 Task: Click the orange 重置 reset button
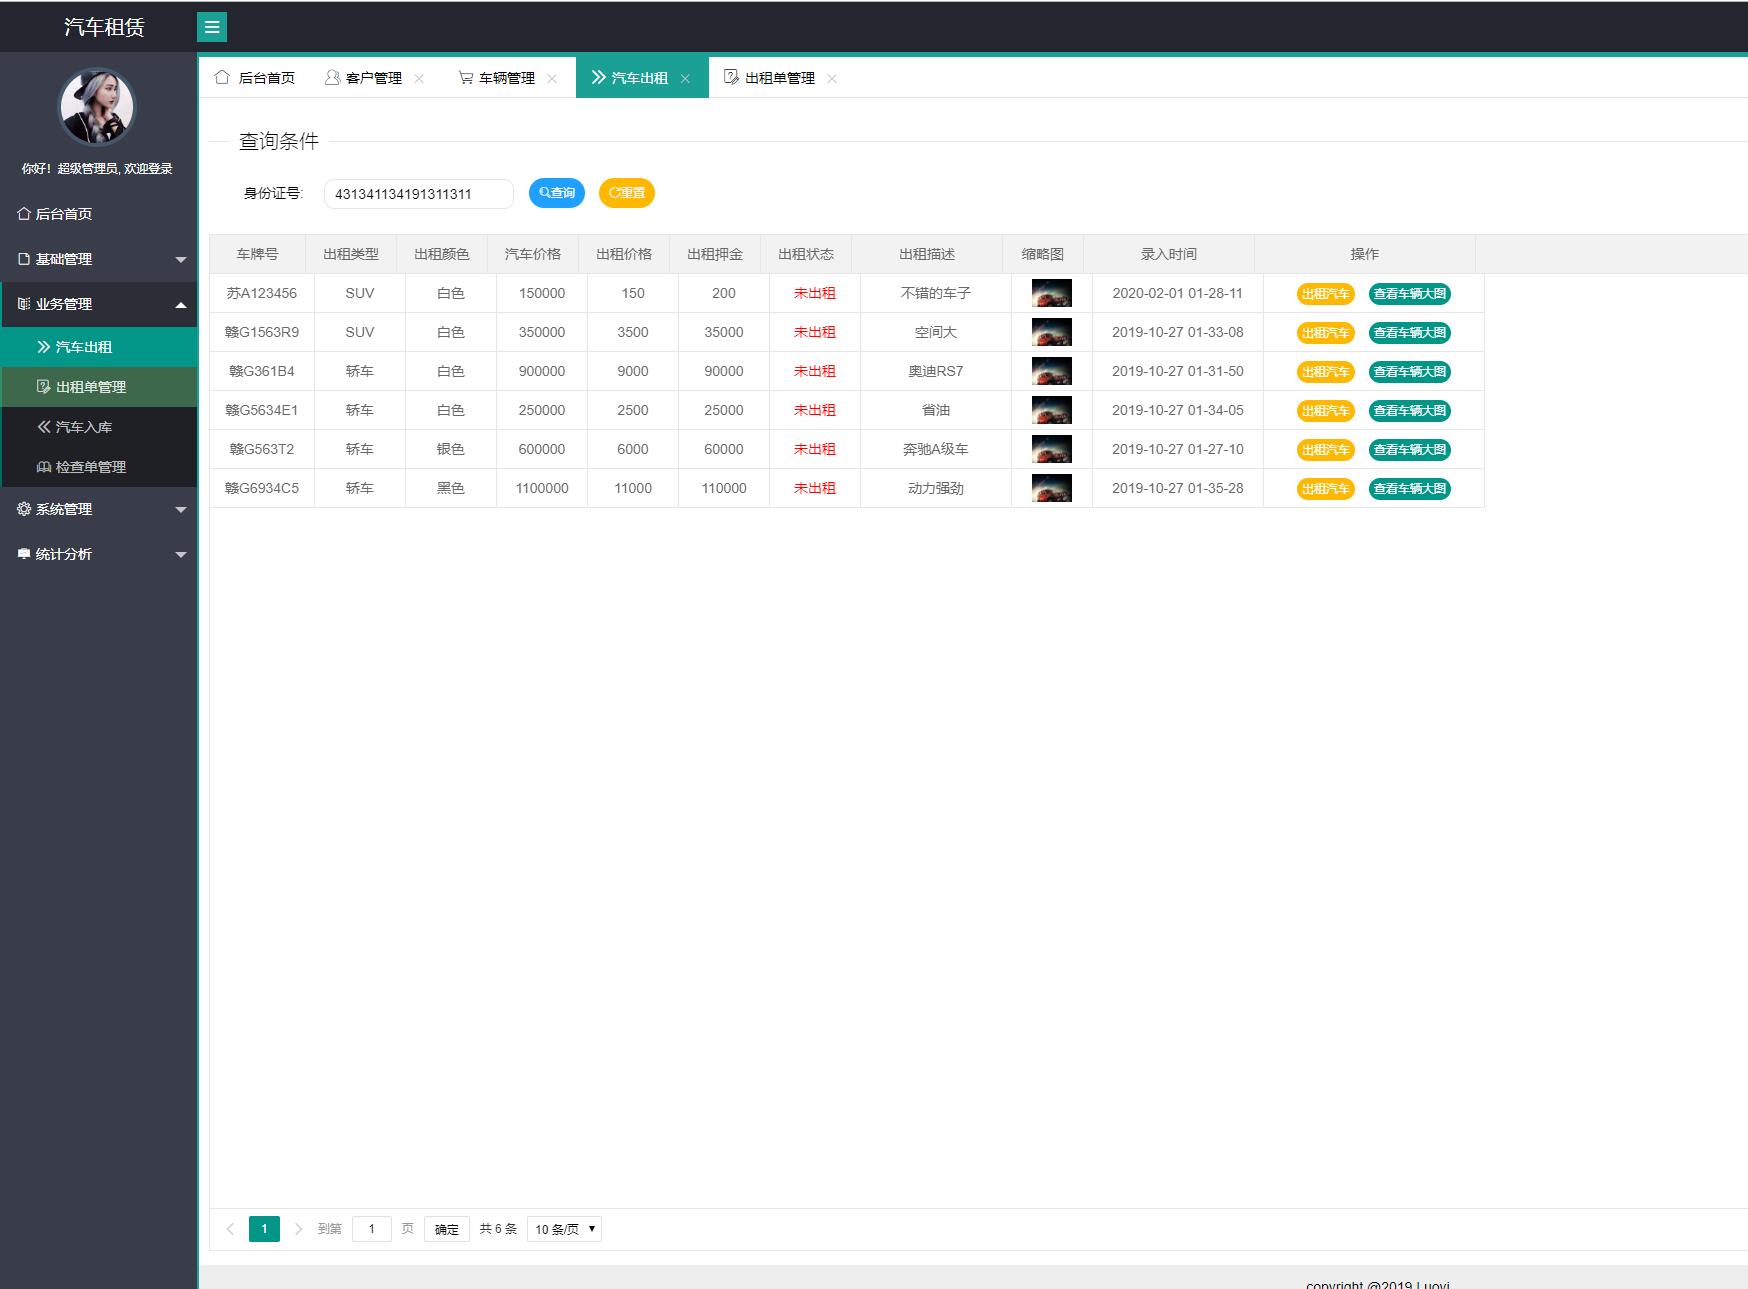point(627,193)
